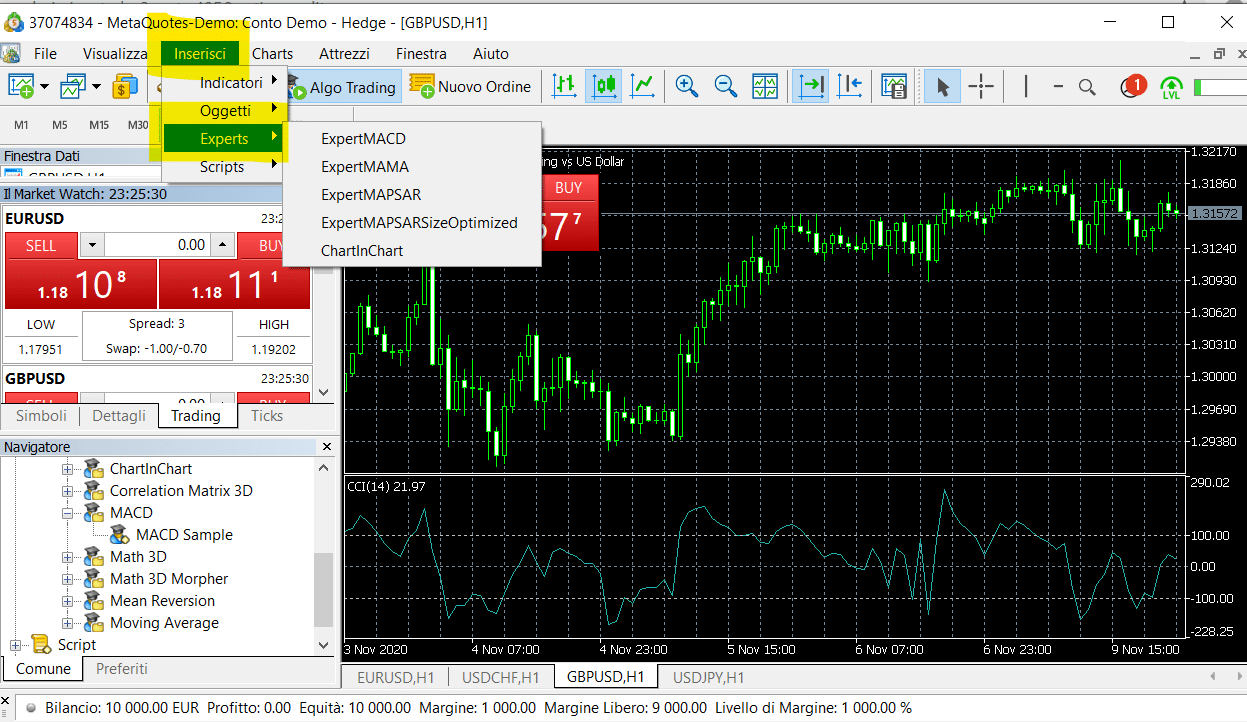Switch to the USDJPY,H1 chart tab
The image size is (1247, 722).
(706, 677)
